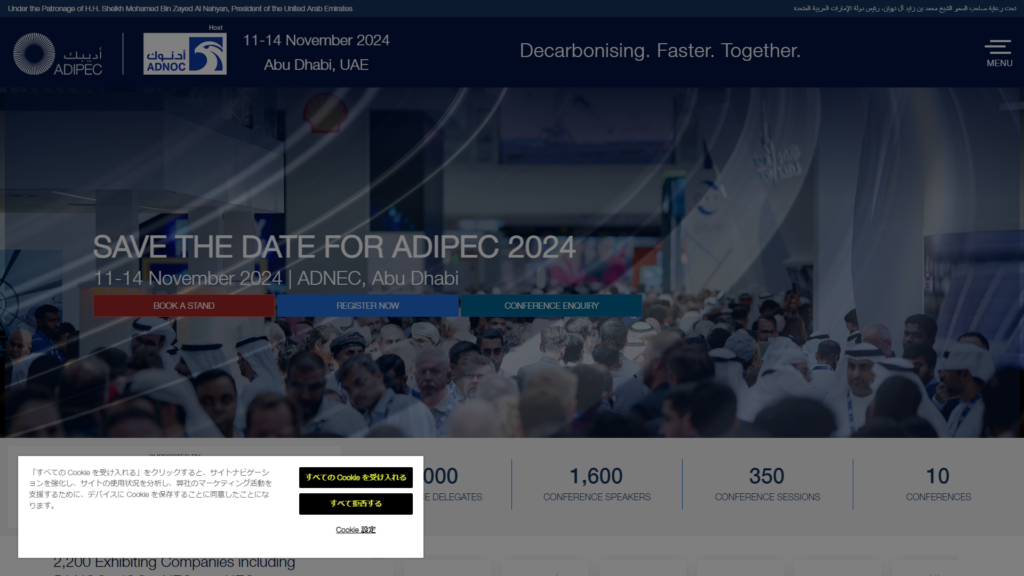Click the 'CONFERENCE SESSIONS' label
Image resolution: width=1024 pixels, height=576 pixels.
pos(767,497)
